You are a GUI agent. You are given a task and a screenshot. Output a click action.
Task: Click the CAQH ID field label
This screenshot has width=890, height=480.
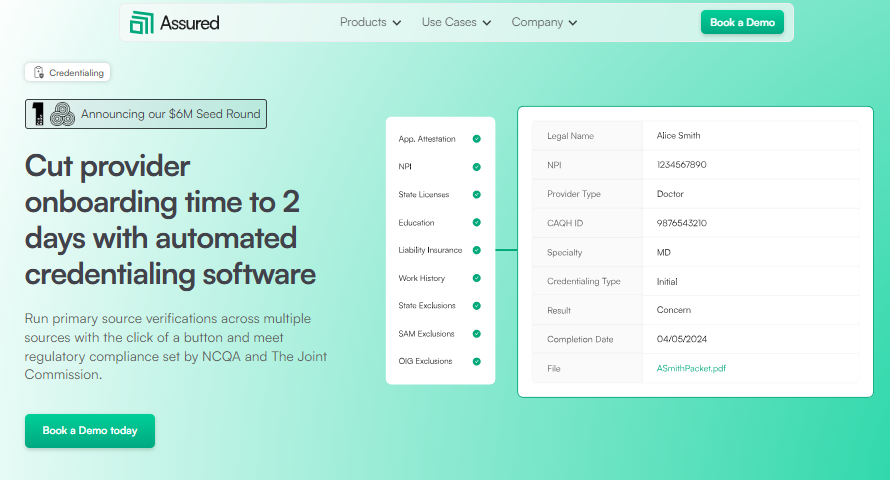pos(565,223)
